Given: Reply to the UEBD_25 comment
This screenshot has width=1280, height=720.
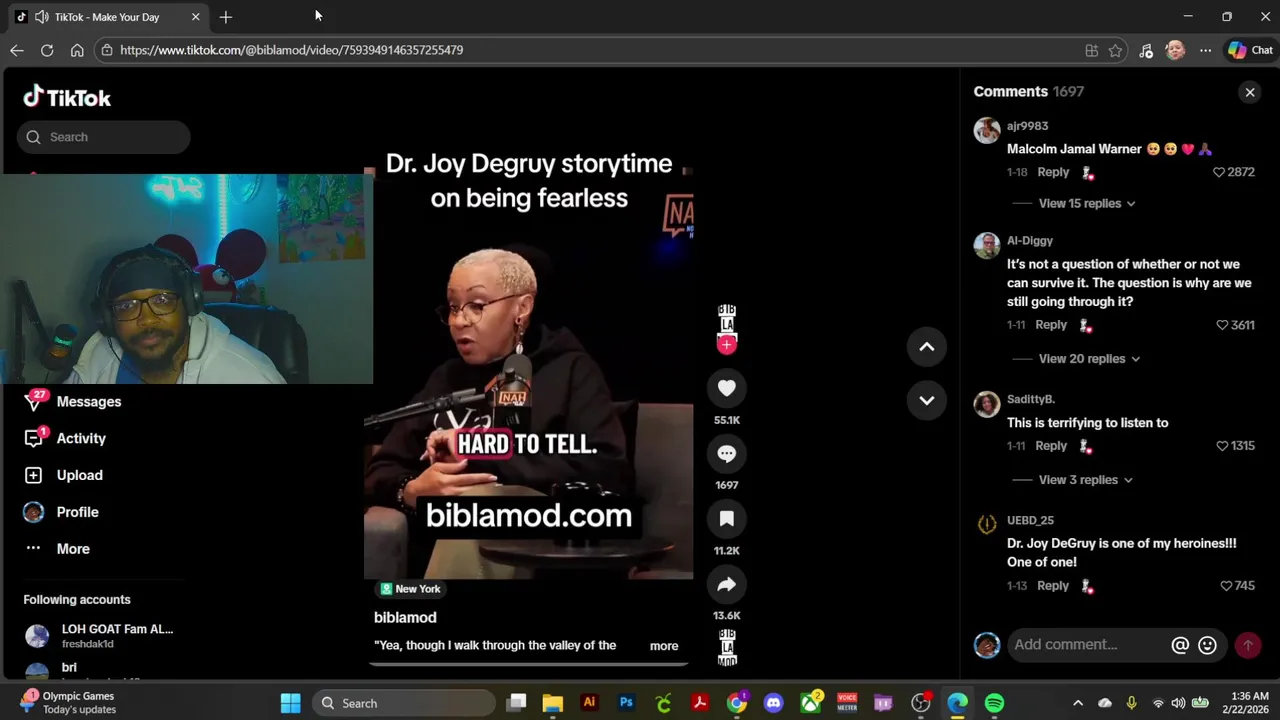Looking at the screenshot, I should point(1053,586).
